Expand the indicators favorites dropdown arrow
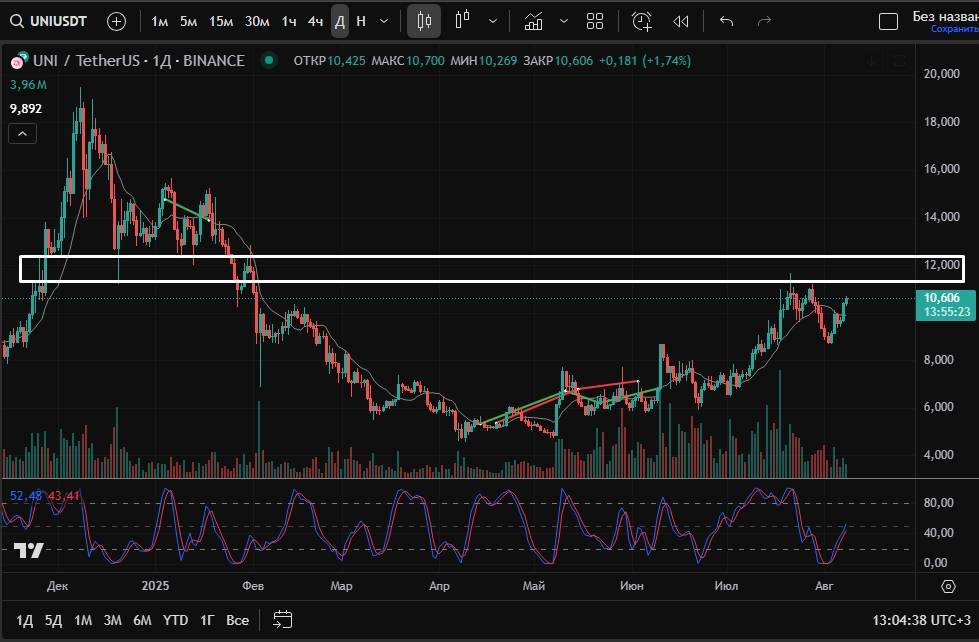 (564, 21)
